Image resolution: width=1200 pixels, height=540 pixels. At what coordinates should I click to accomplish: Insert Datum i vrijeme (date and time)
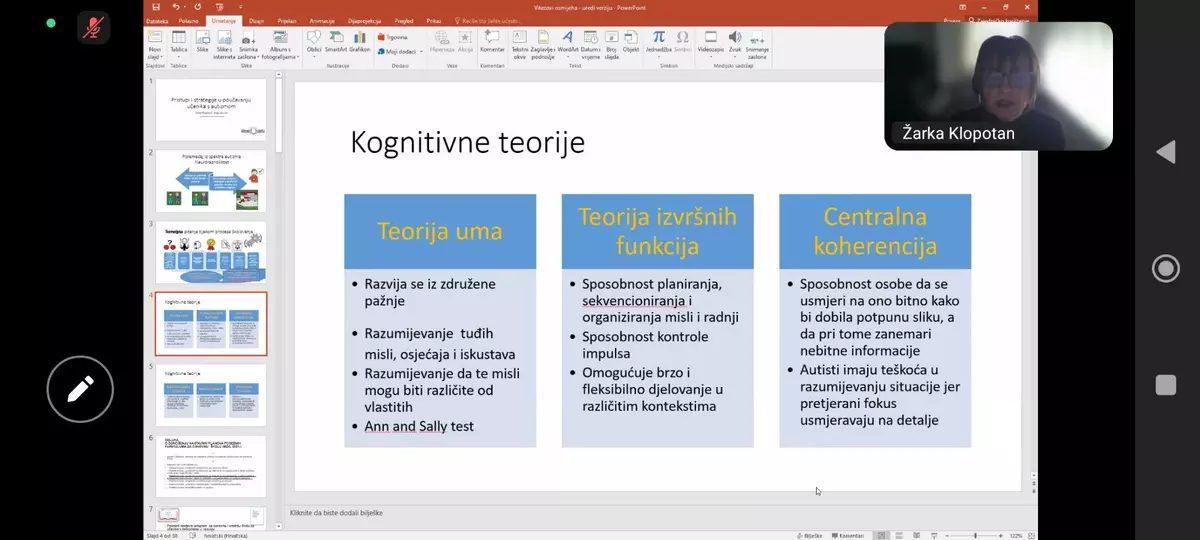click(x=591, y=45)
